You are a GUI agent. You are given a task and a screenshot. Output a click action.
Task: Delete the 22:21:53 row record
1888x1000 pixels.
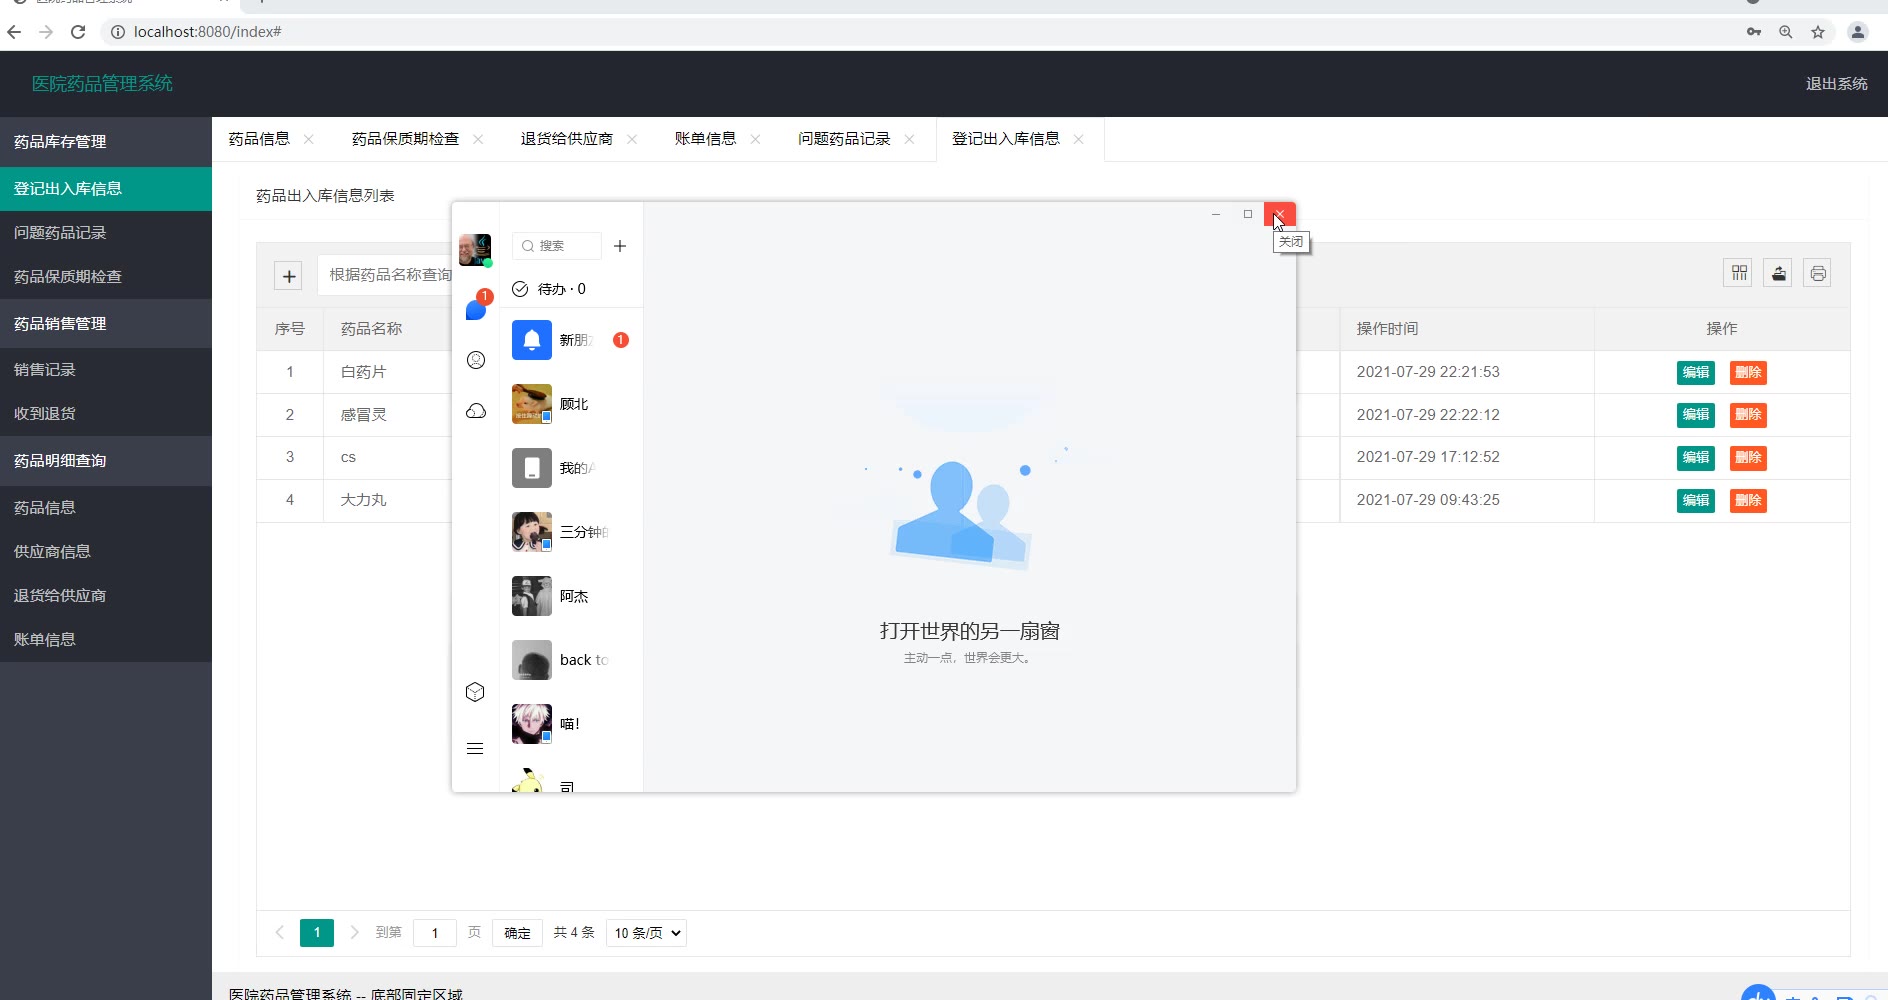click(1748, 373)
